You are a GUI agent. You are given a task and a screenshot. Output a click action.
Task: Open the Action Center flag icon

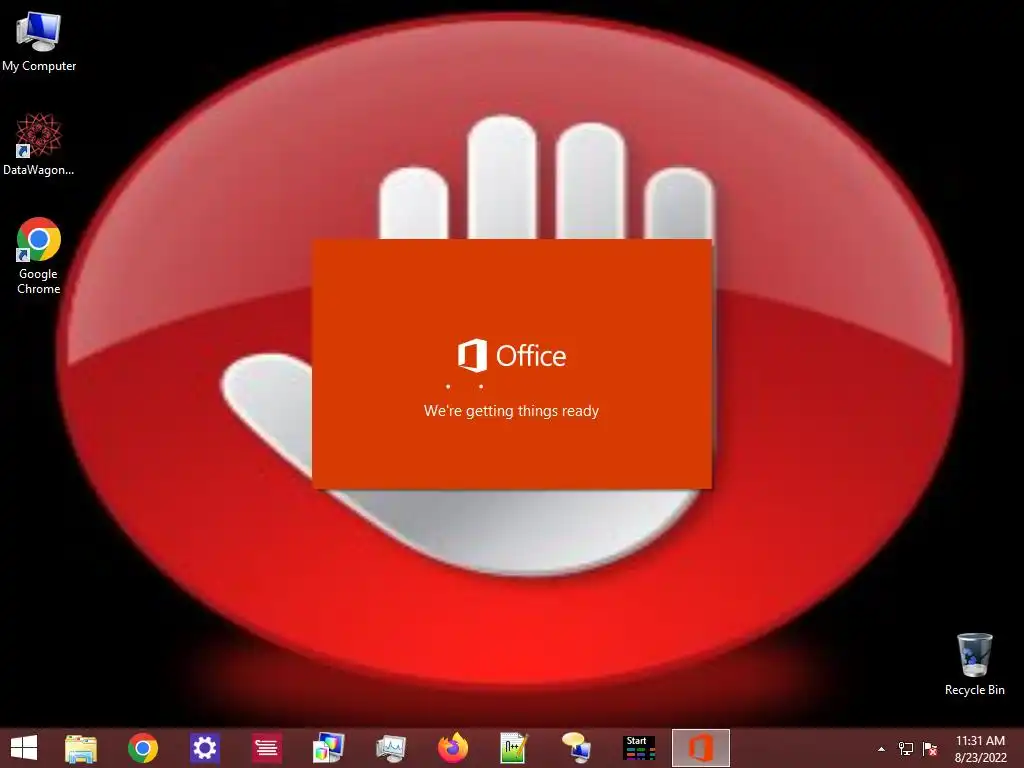(930, 749)
